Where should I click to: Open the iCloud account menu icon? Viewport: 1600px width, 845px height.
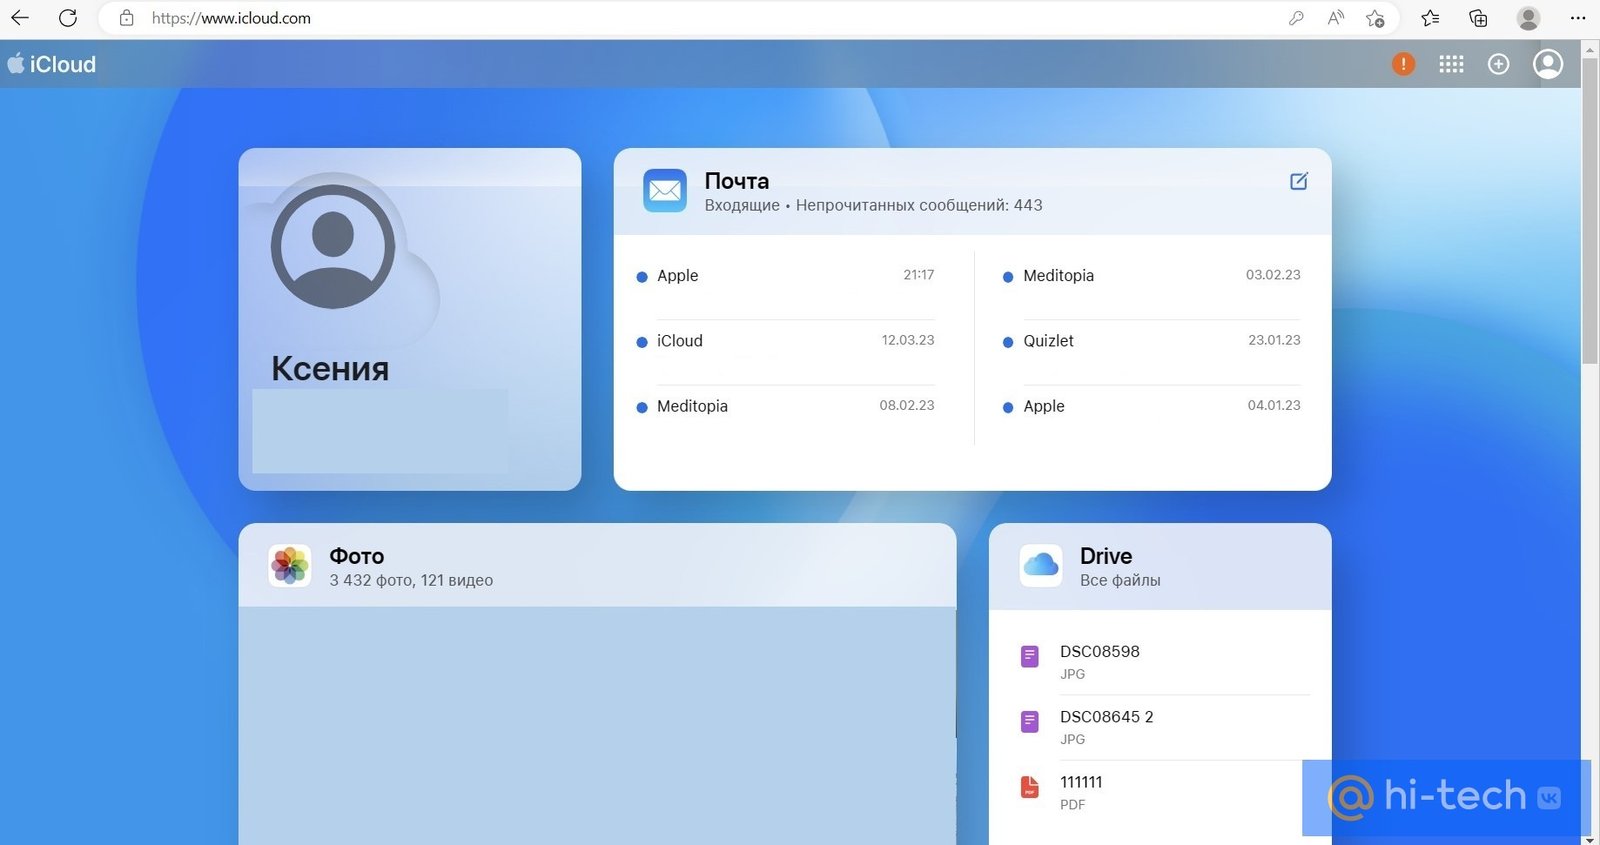(x=1548, y=64)
